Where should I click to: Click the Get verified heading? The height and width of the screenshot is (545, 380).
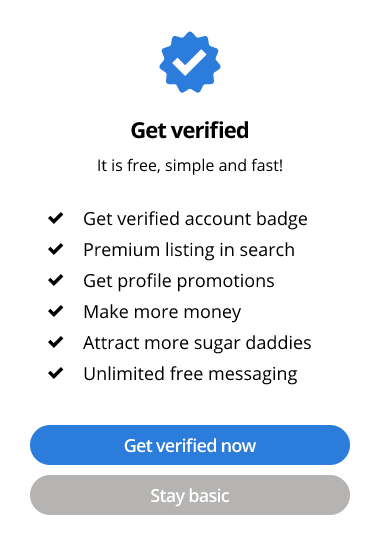tap(190, 130)
